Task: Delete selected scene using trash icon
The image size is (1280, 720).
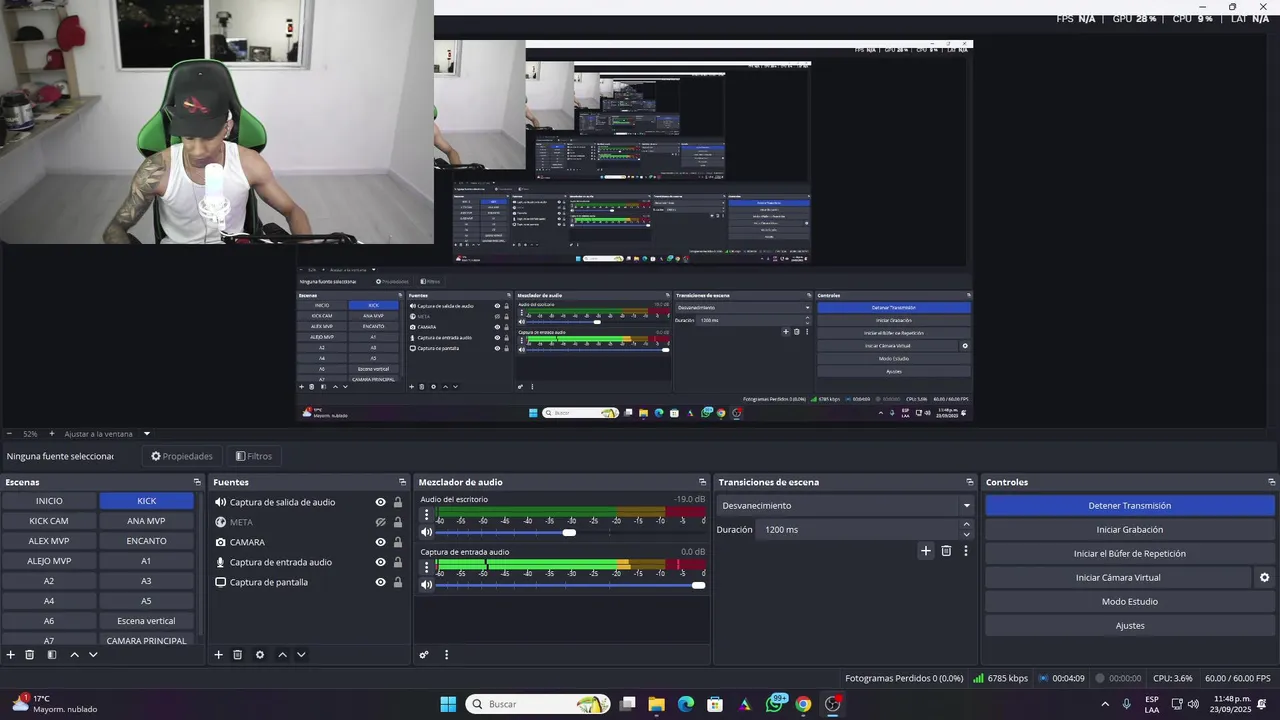Action: click(x=30, y=655)
